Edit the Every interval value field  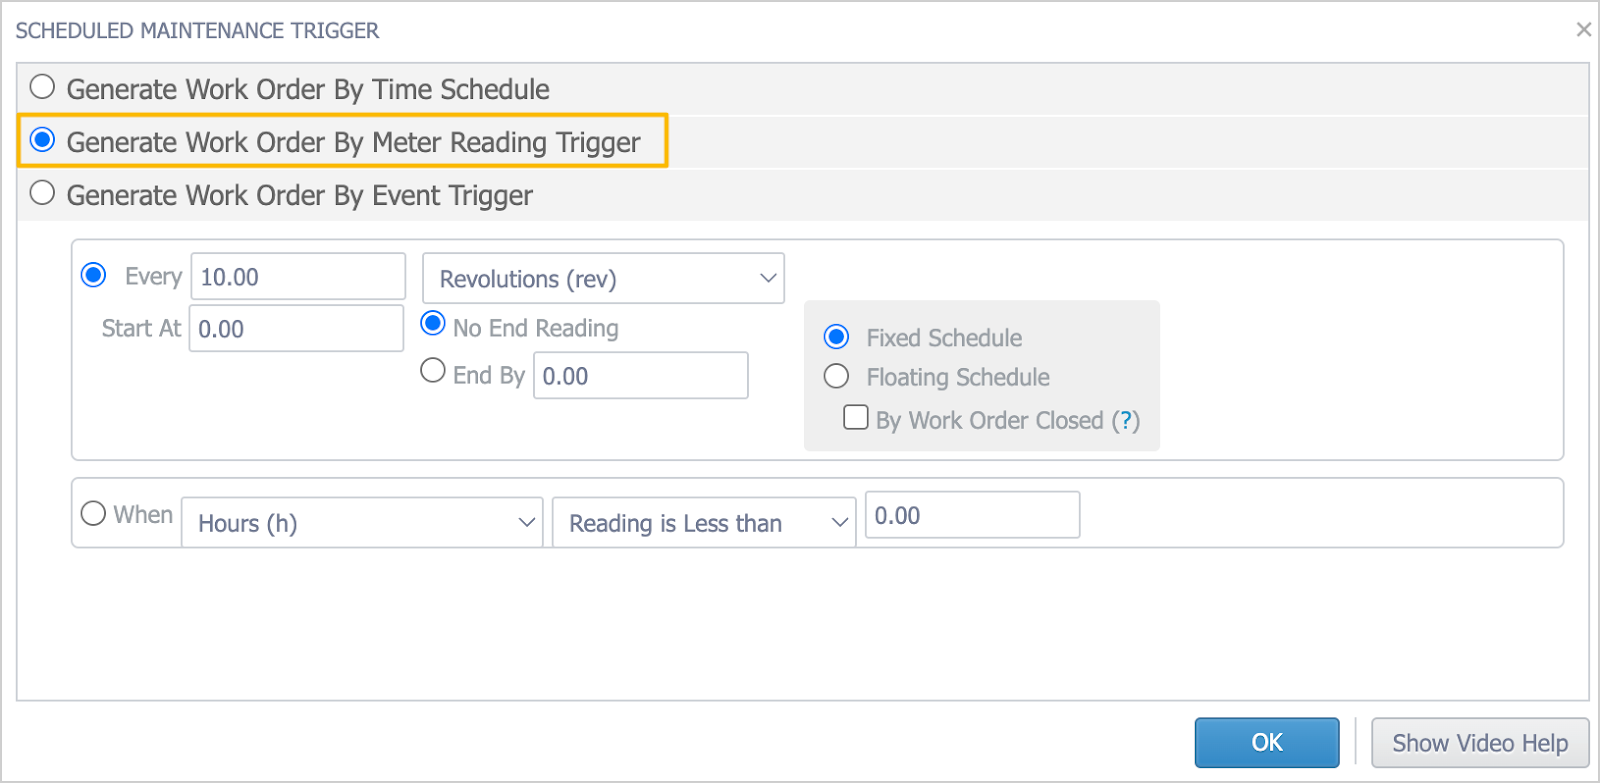tap(297, 276)
